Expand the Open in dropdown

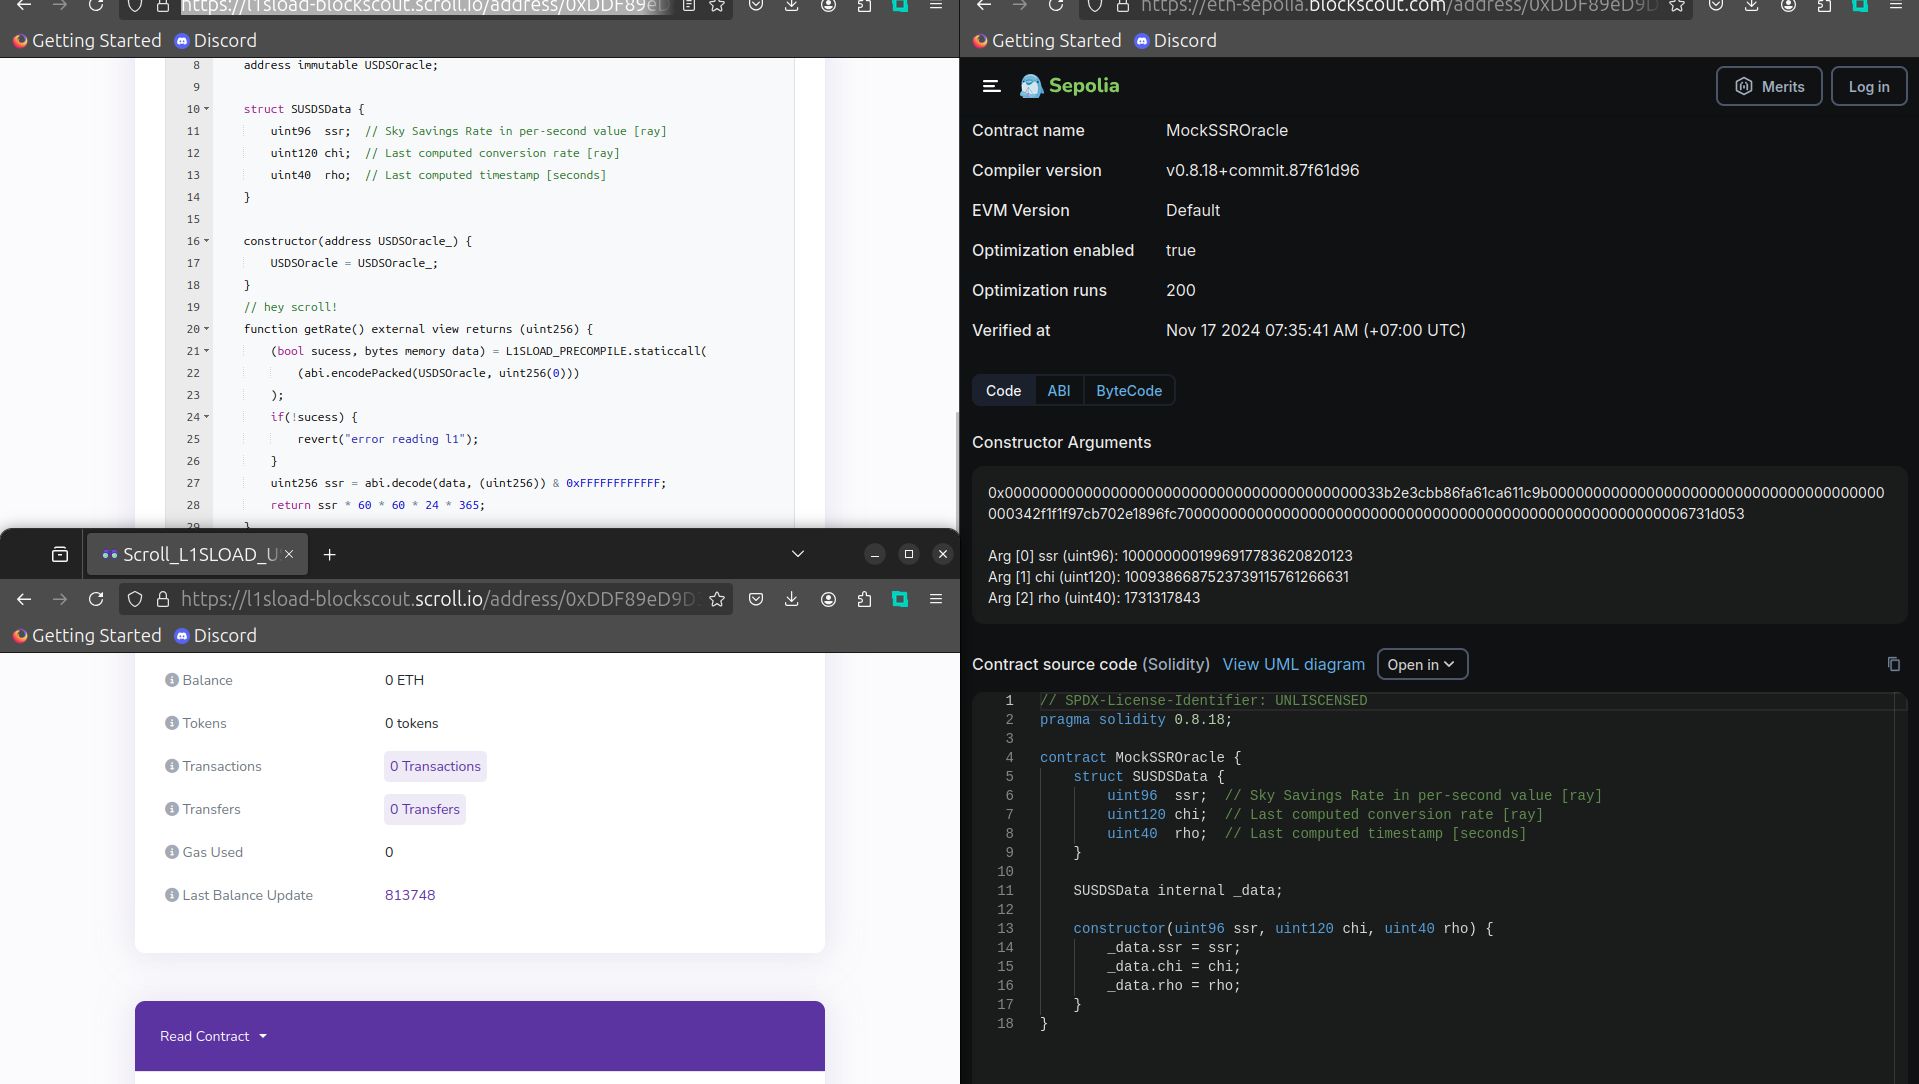point(1422,664)
